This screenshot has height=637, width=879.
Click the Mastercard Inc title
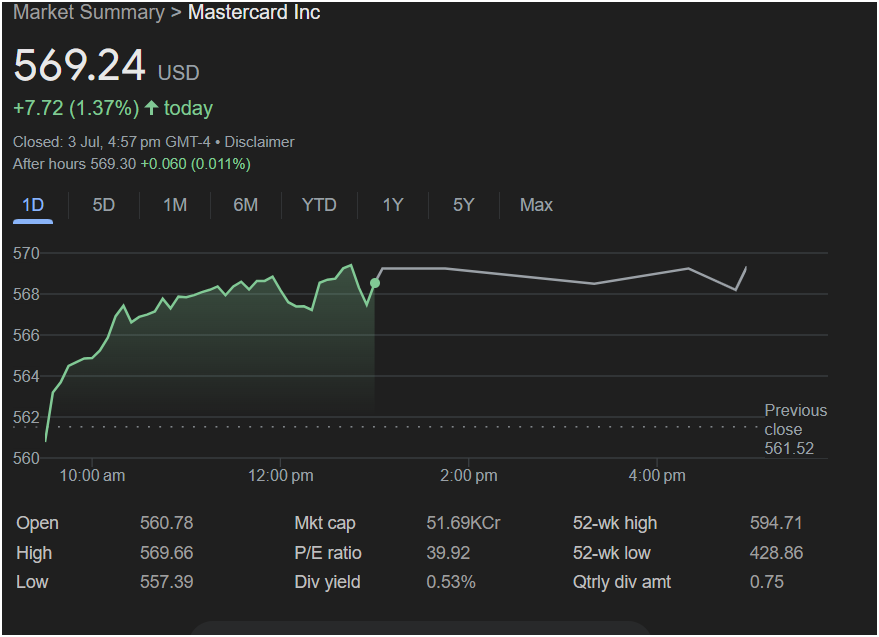point(254,12)
